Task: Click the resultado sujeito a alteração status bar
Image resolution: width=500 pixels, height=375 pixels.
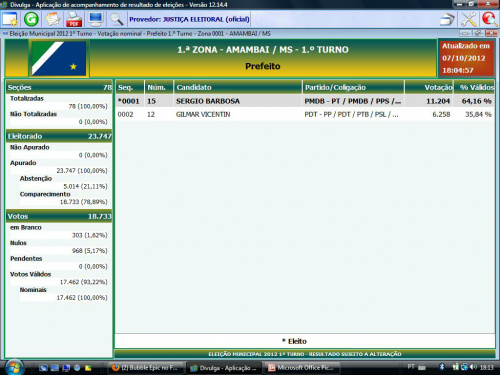Action: [x=305, y=354]
